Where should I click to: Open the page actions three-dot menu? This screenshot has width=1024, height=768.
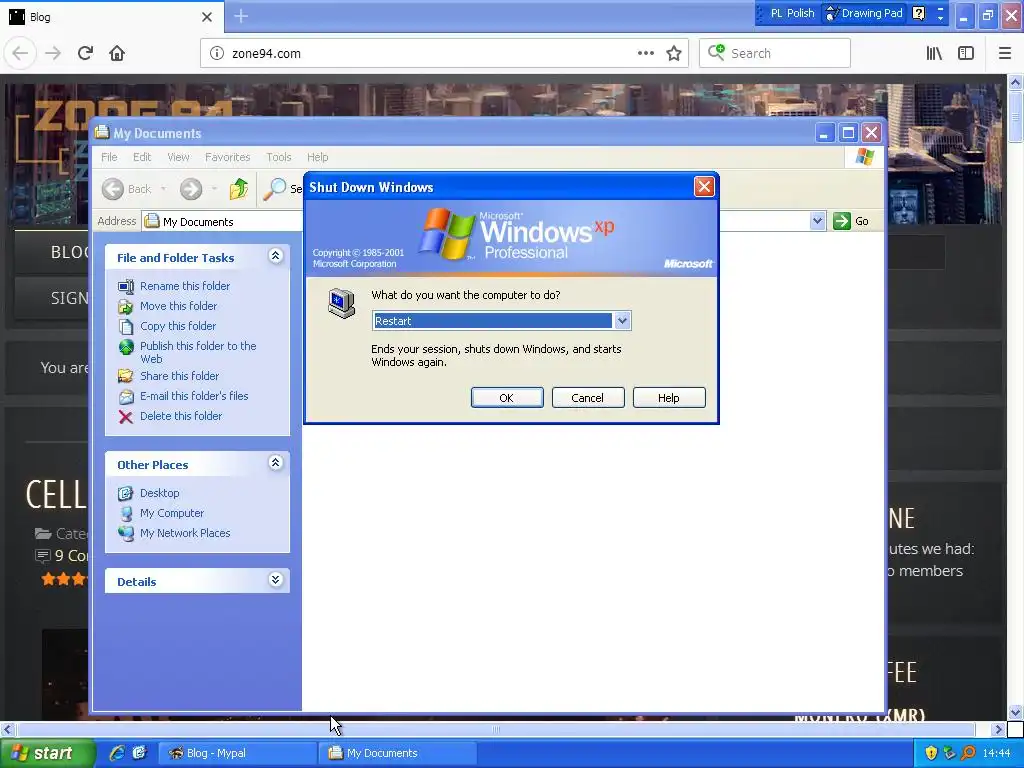point(645,53)
